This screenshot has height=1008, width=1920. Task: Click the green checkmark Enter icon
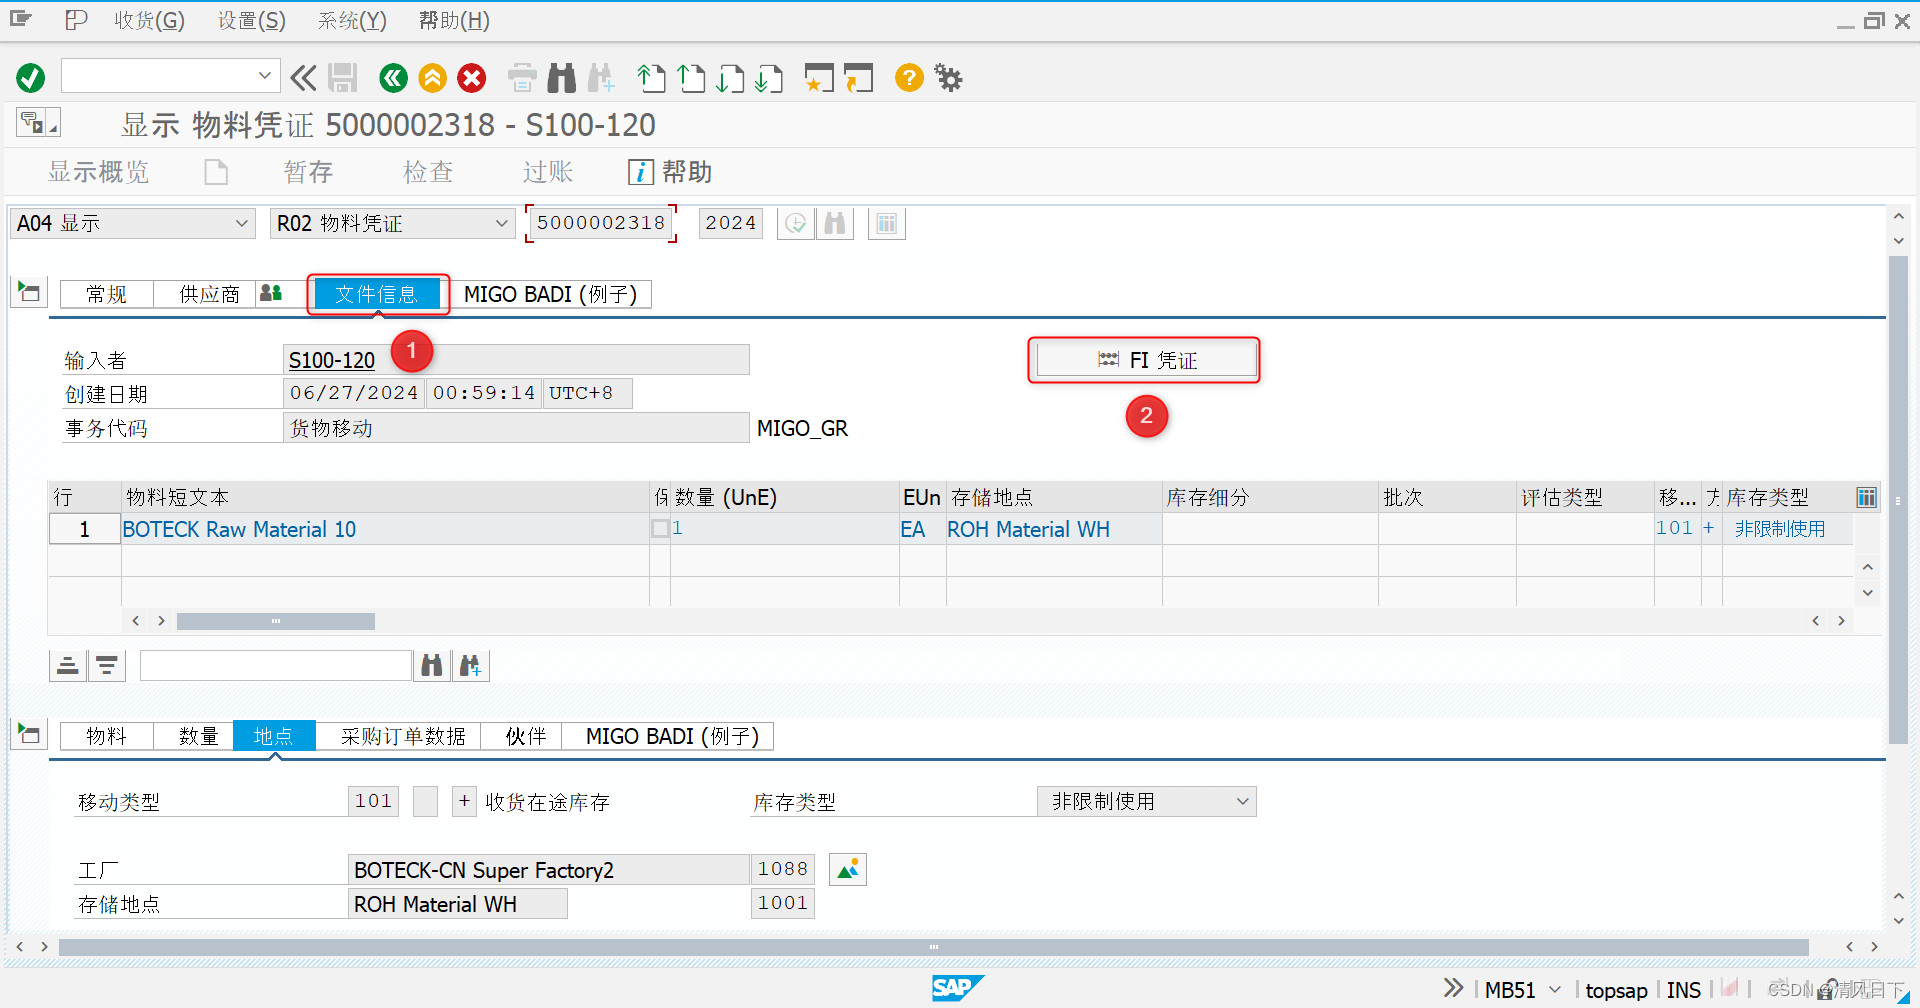31,77
